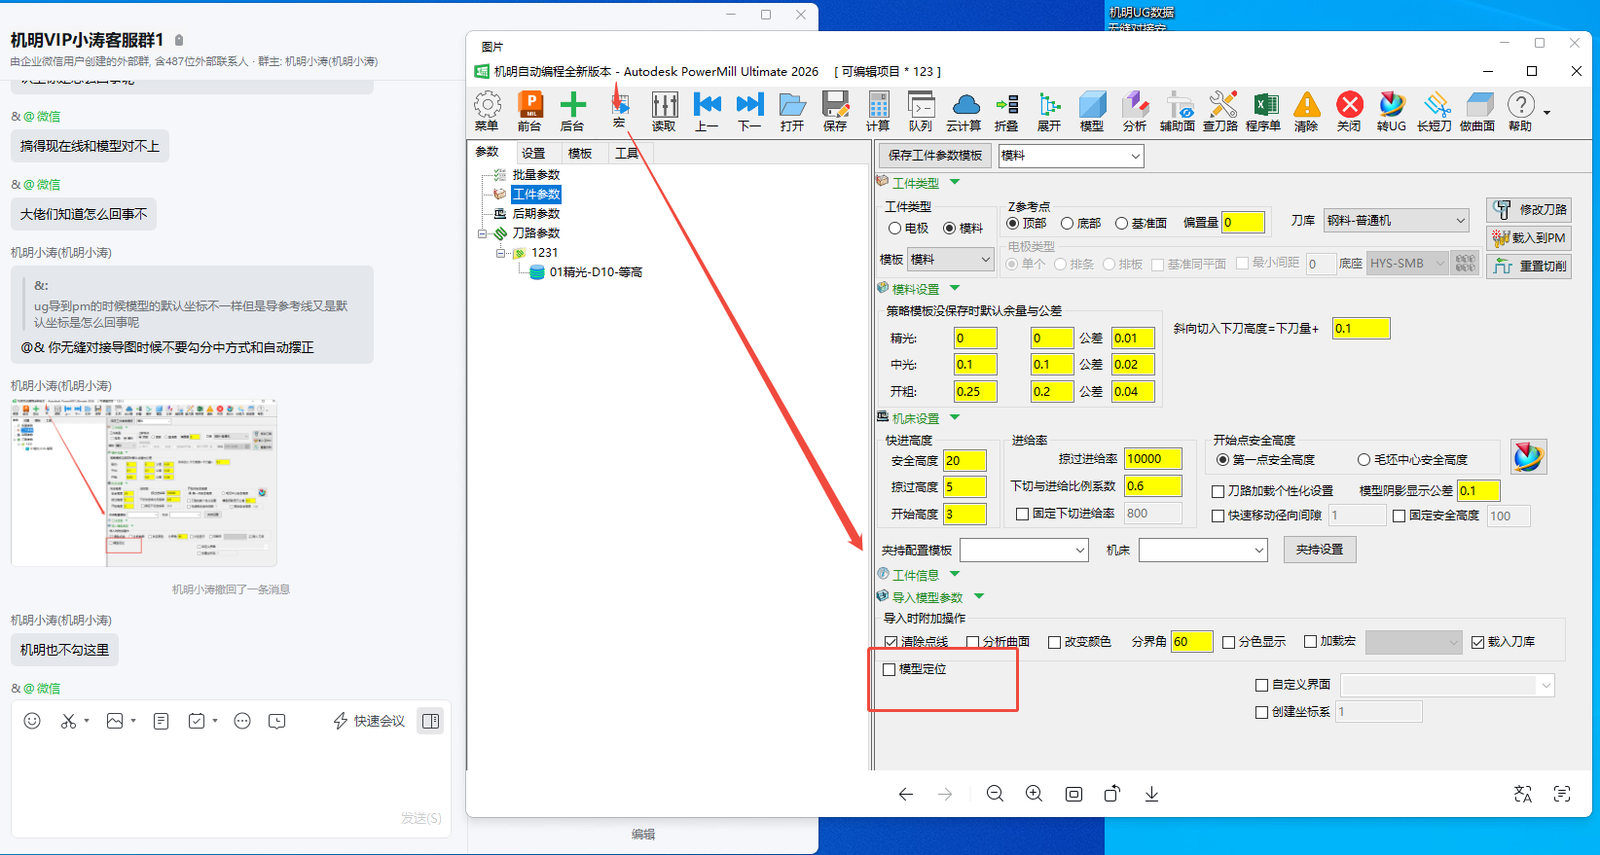Viewport: 1600px width, 855px height.
Task: Open the 模板 模料 dropdown under 工件类型
Action: coord(950,259)
